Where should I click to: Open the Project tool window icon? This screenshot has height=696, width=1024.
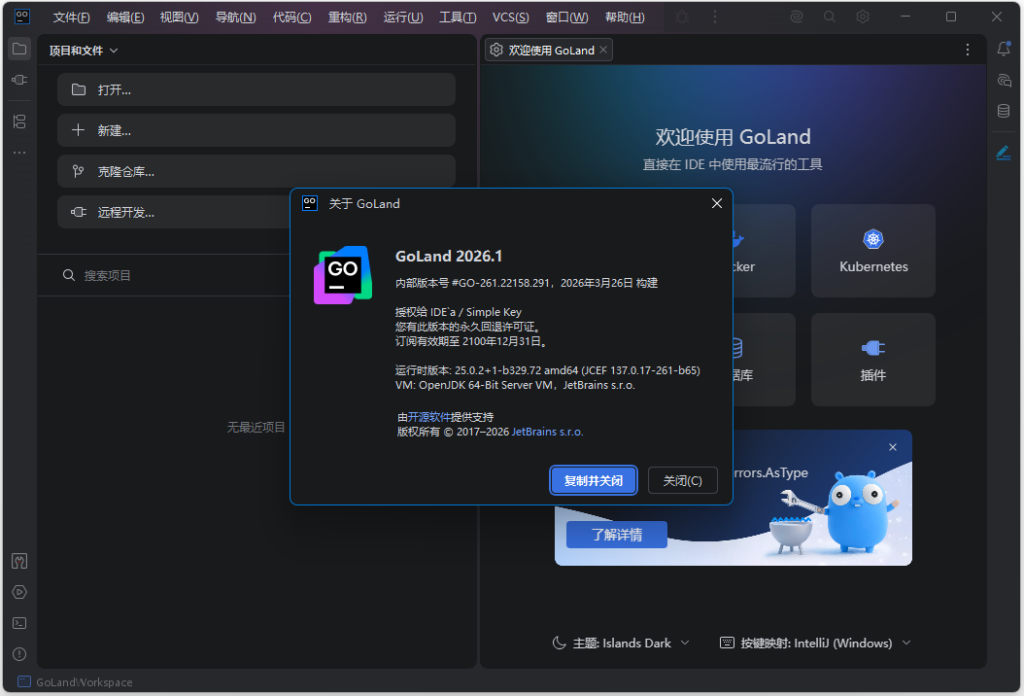[x=18, y=48]
